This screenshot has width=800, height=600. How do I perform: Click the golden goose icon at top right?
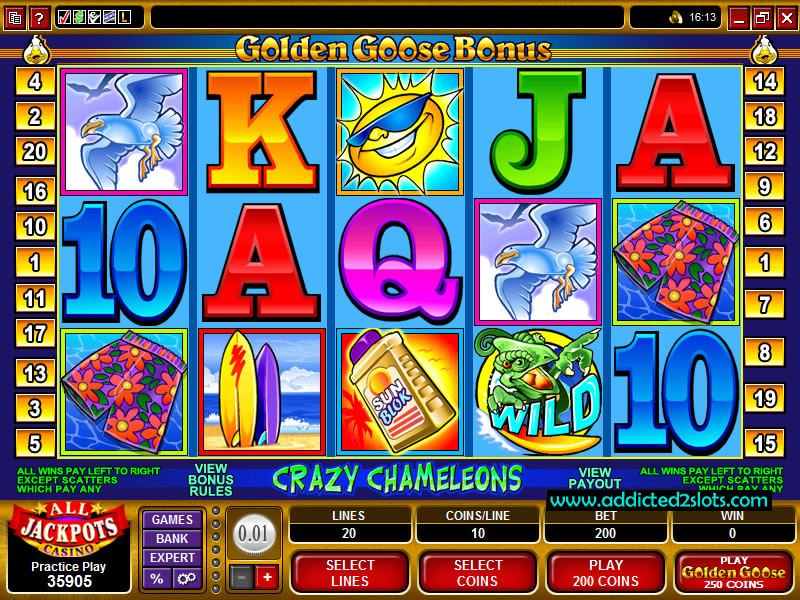point(764,50)
